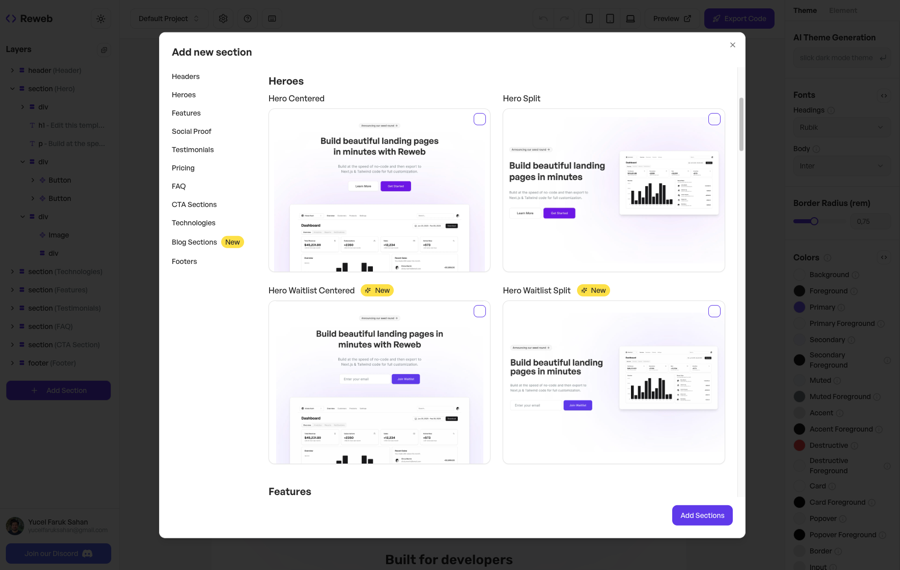Open the Headings font dropdown (Rubik)

(841, 127)
